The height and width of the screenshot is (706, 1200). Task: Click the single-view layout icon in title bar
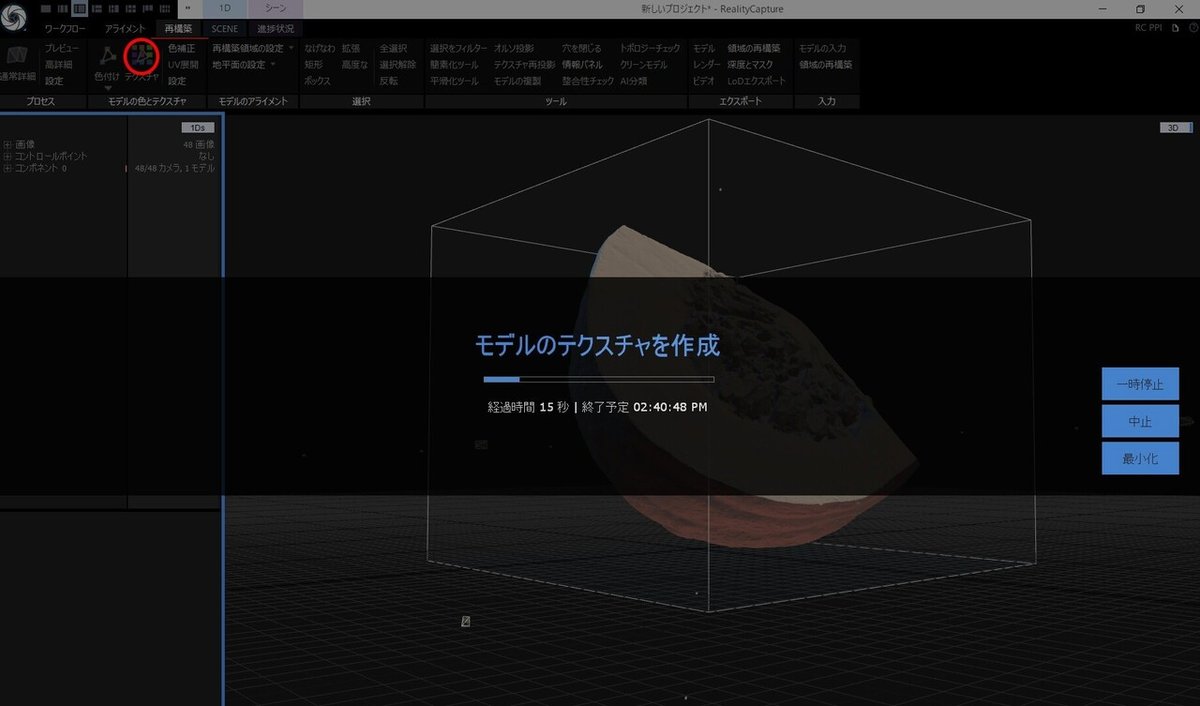(x=45, y=8)
